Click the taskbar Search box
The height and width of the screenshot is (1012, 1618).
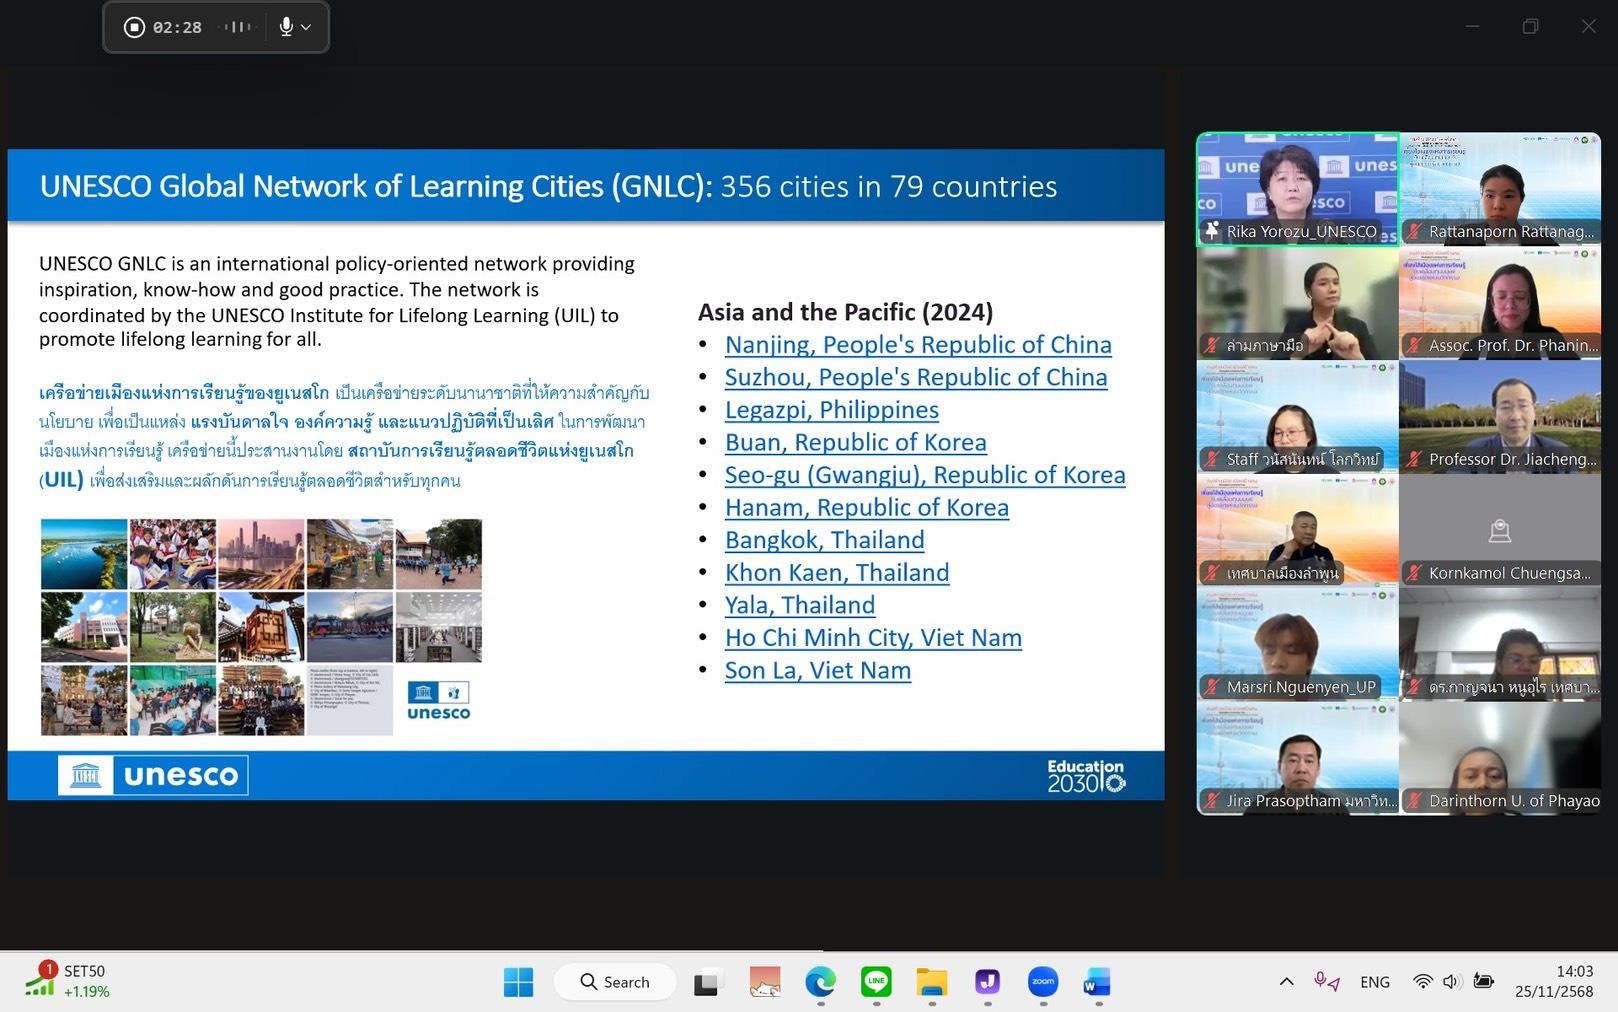615,982
